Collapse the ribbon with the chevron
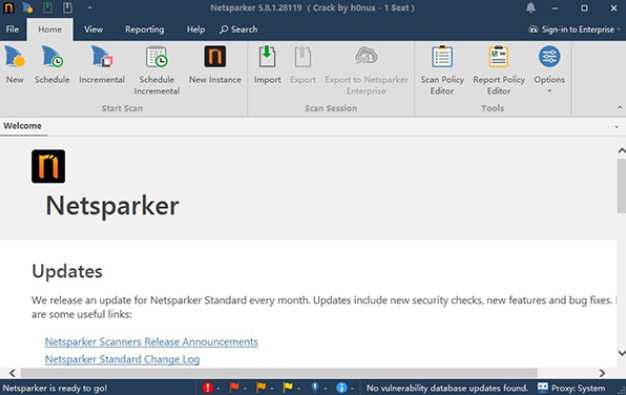 point(620,107)
